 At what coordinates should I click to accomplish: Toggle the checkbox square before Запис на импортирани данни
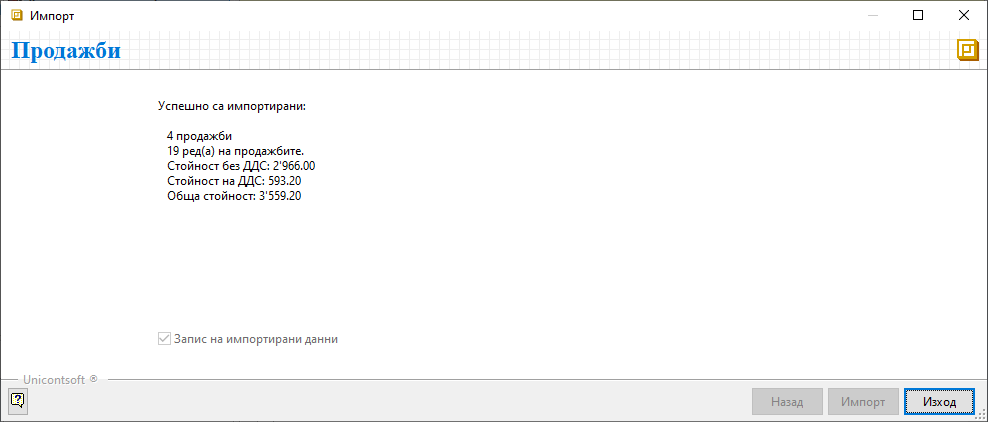tap(165, 339)
